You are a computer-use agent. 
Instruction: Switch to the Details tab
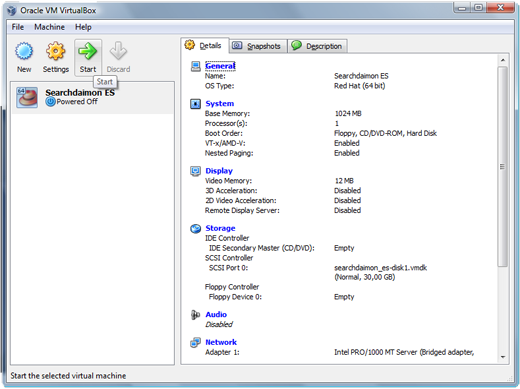tap(205, 45)
